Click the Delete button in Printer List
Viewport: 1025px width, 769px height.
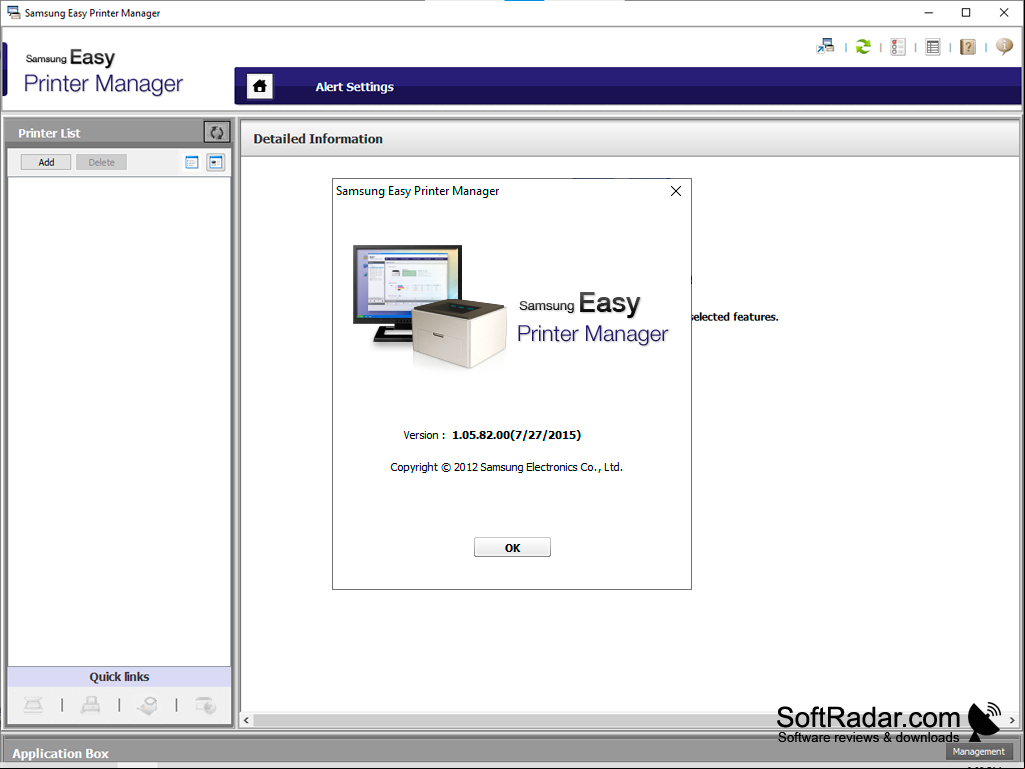101,162
